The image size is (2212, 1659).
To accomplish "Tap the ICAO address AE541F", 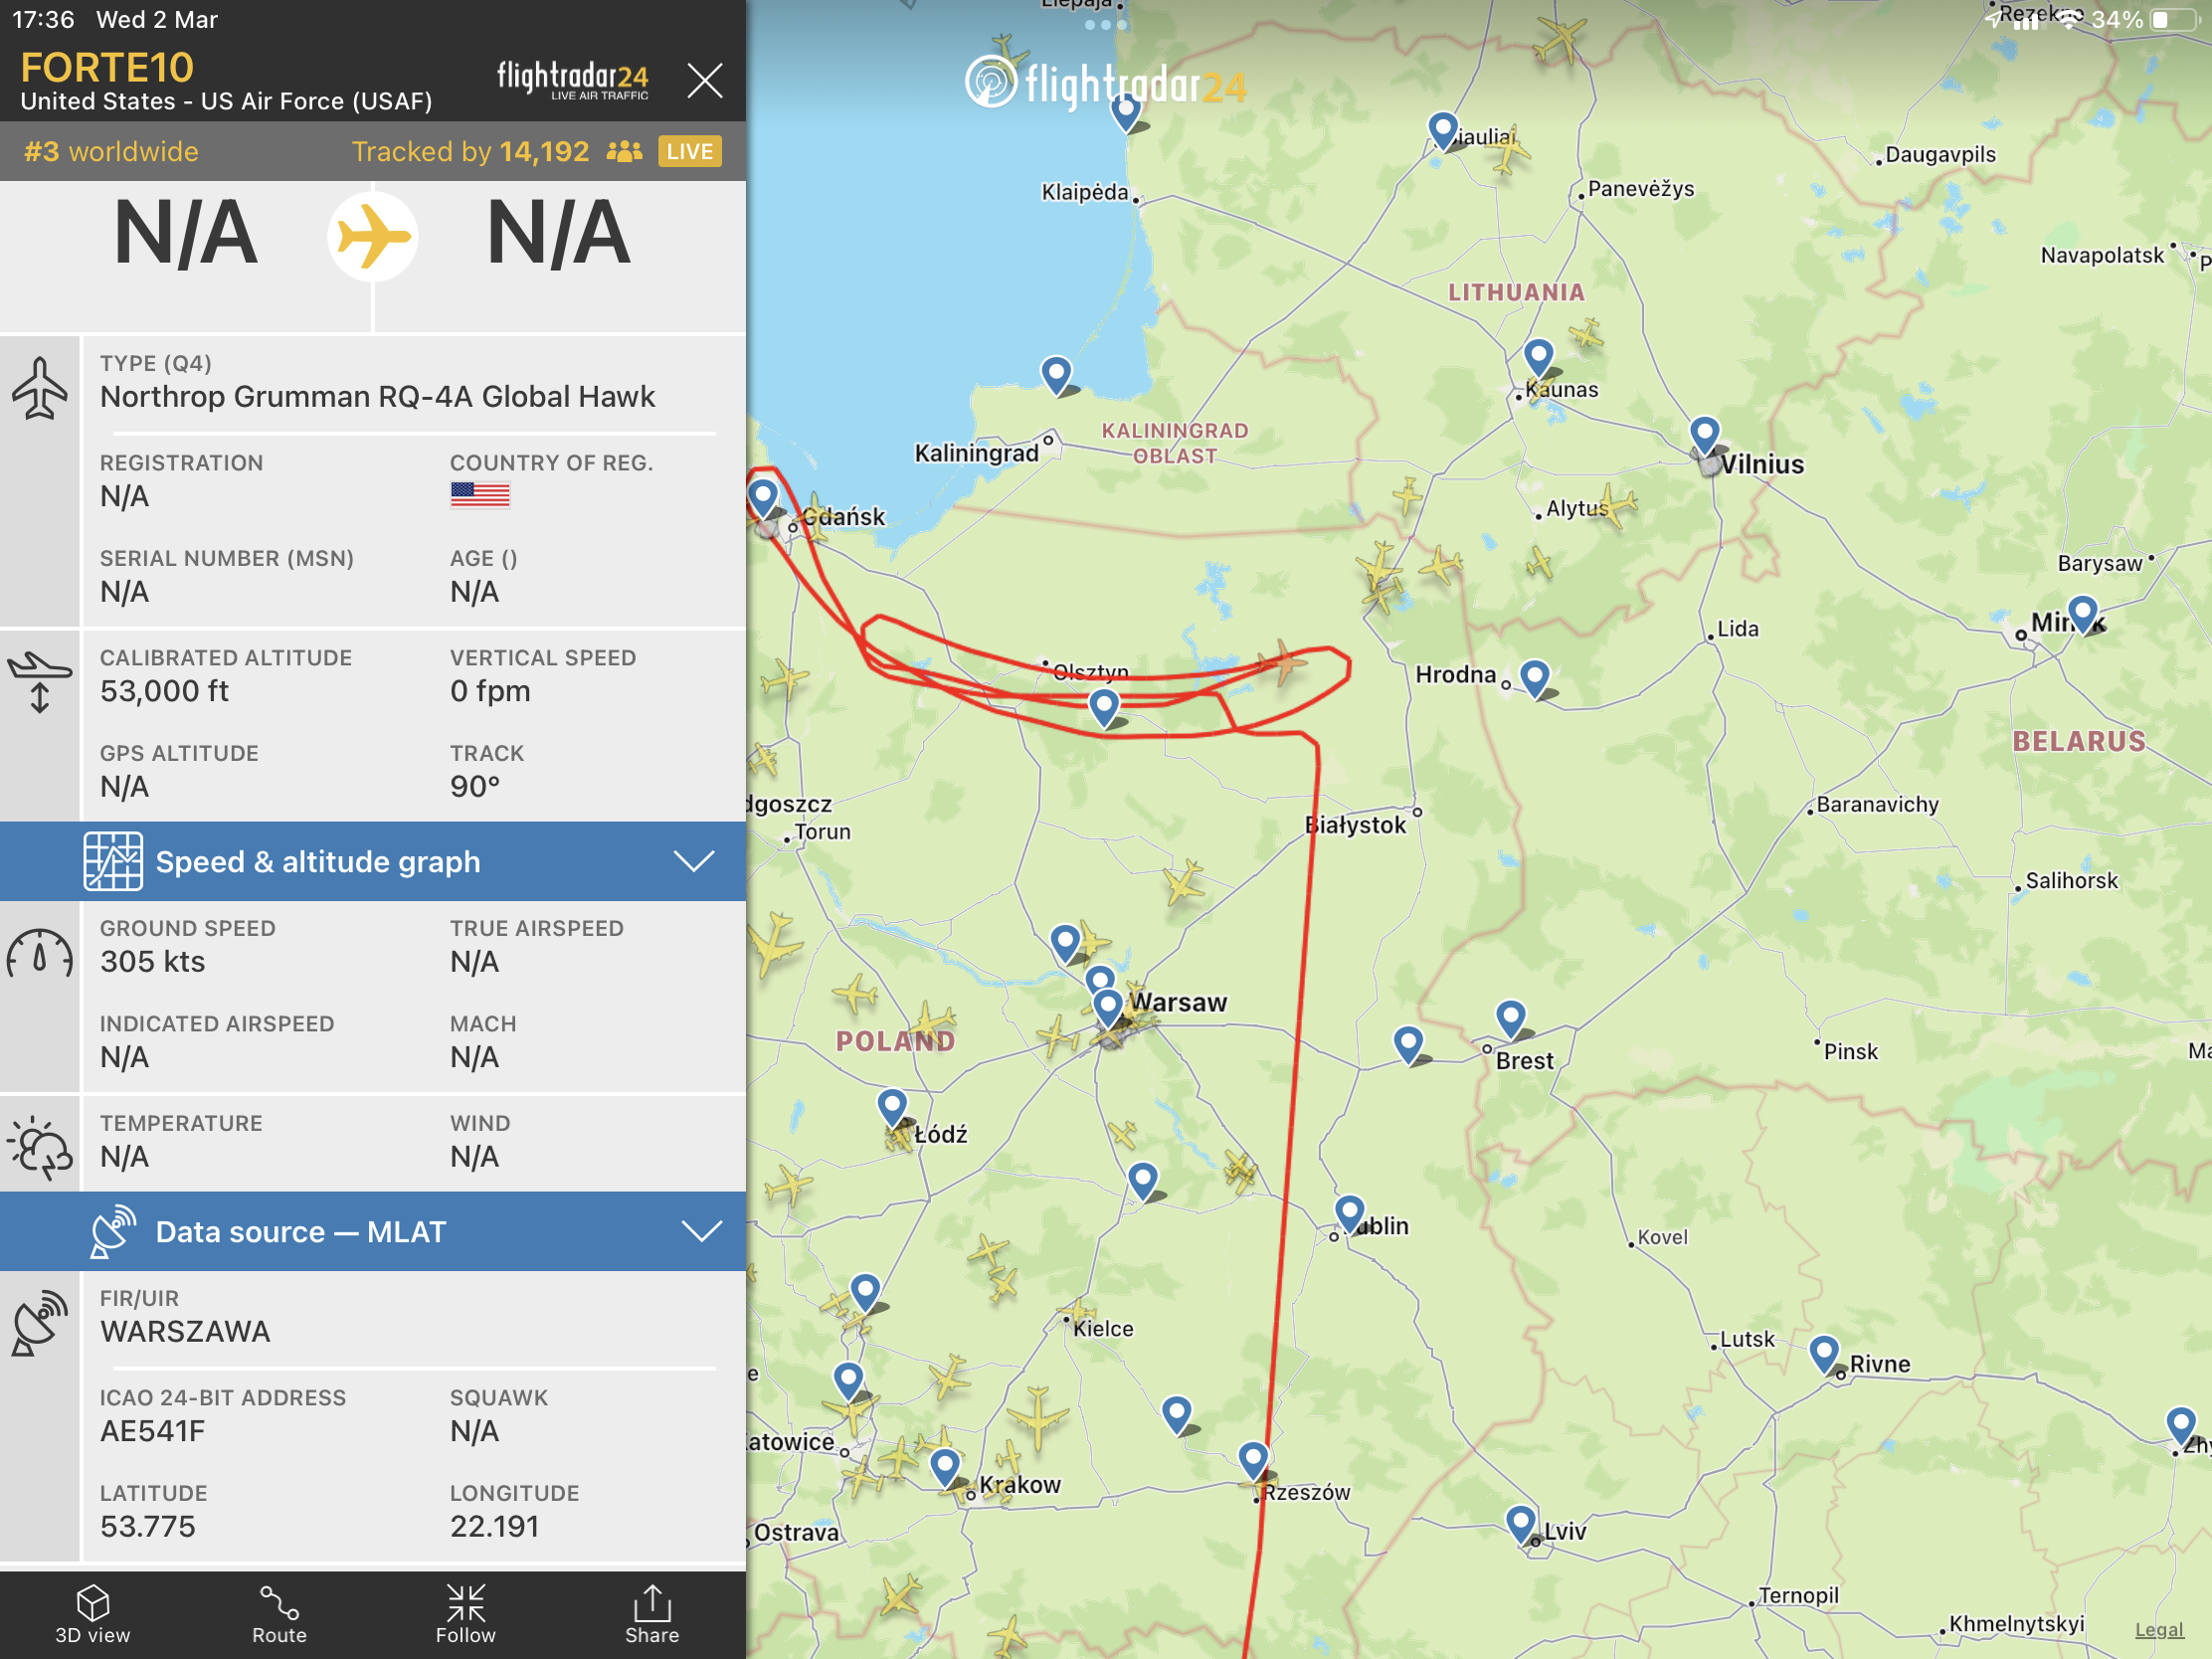I will click(153, 1432).
